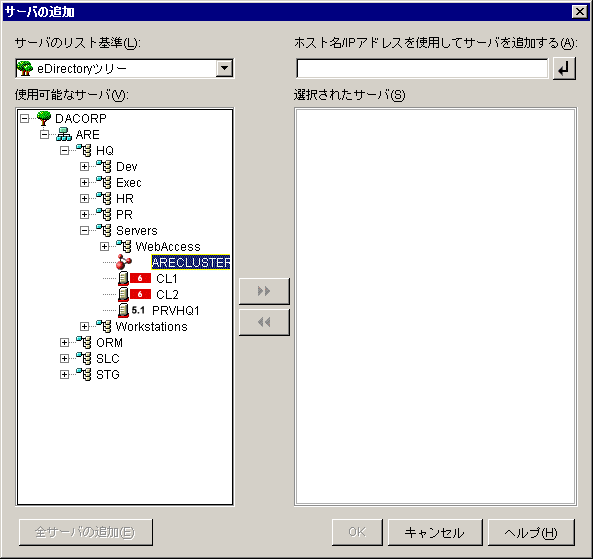The image size is (593, 559).
Task: Close the サーバの追加 dialog
Action: click(579, 12)
